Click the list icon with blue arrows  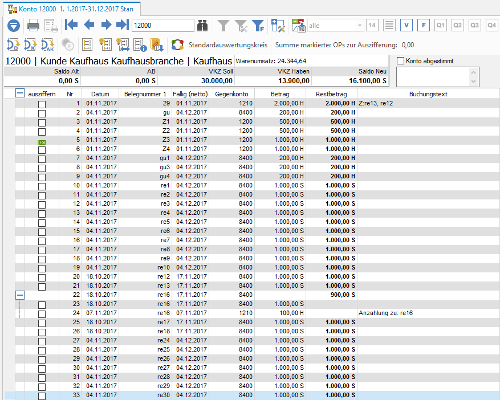(x=123, y=45)
